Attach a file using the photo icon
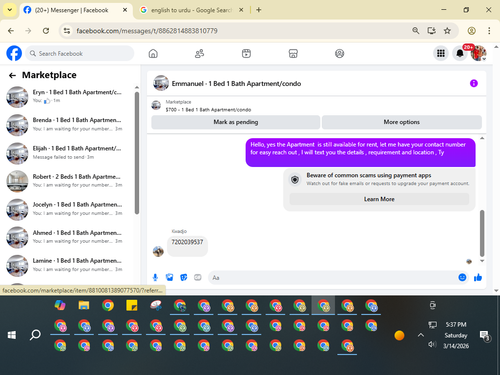500x375 pixels. (x=170, y=277)
